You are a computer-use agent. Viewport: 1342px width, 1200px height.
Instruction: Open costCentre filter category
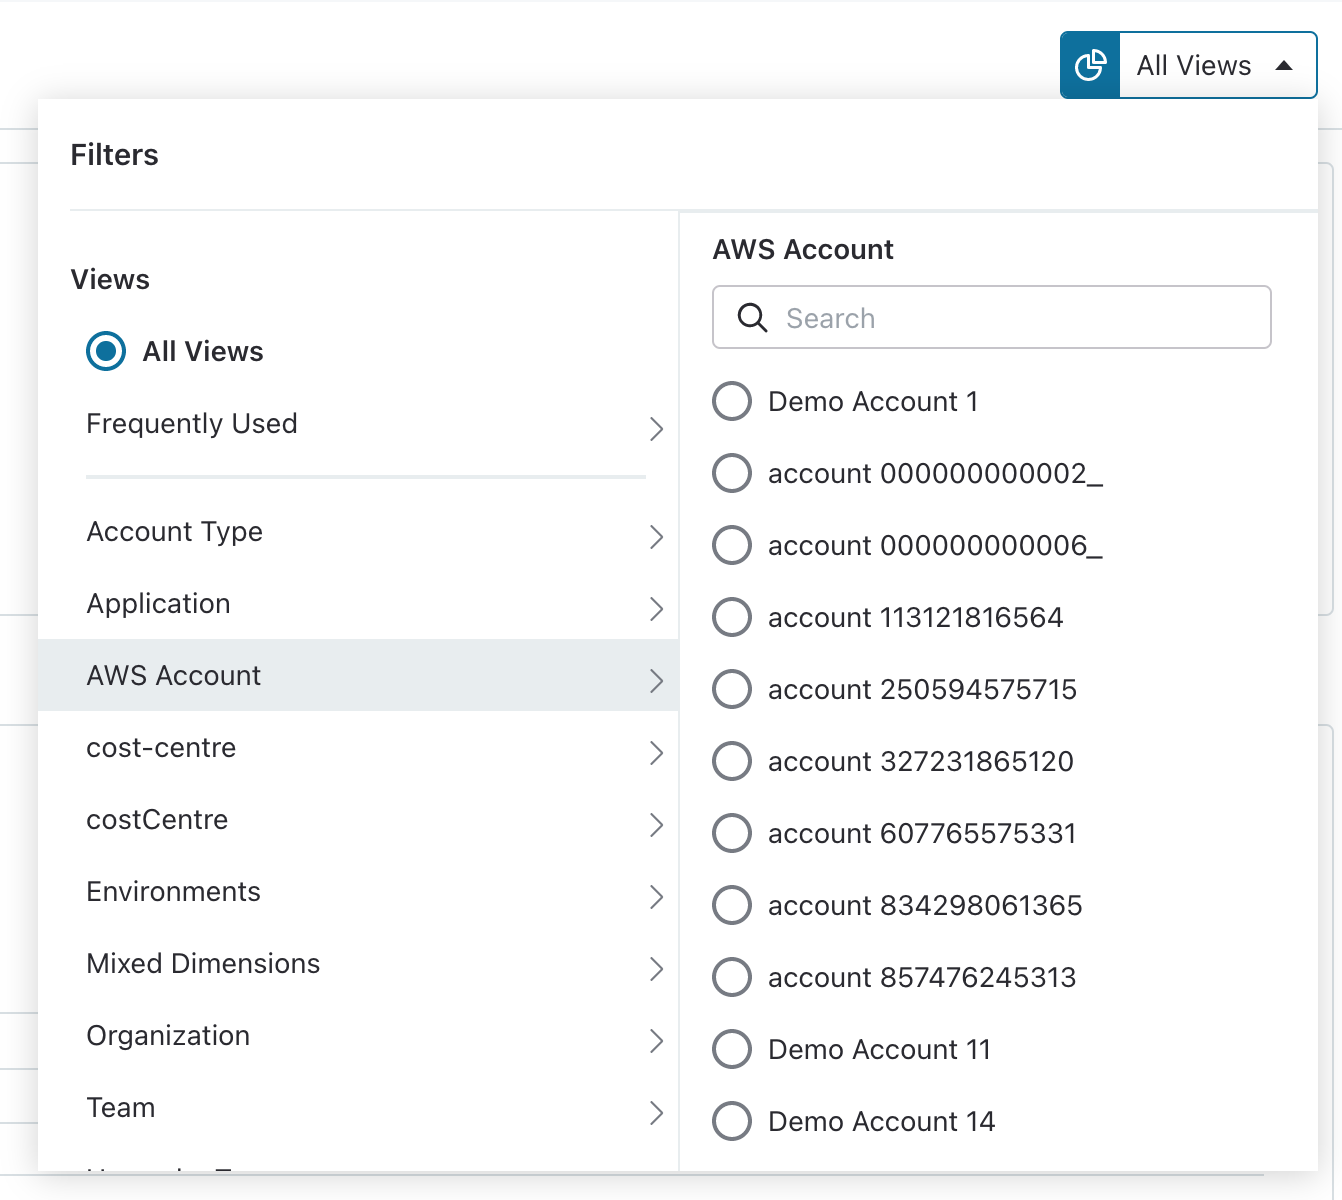358,820
